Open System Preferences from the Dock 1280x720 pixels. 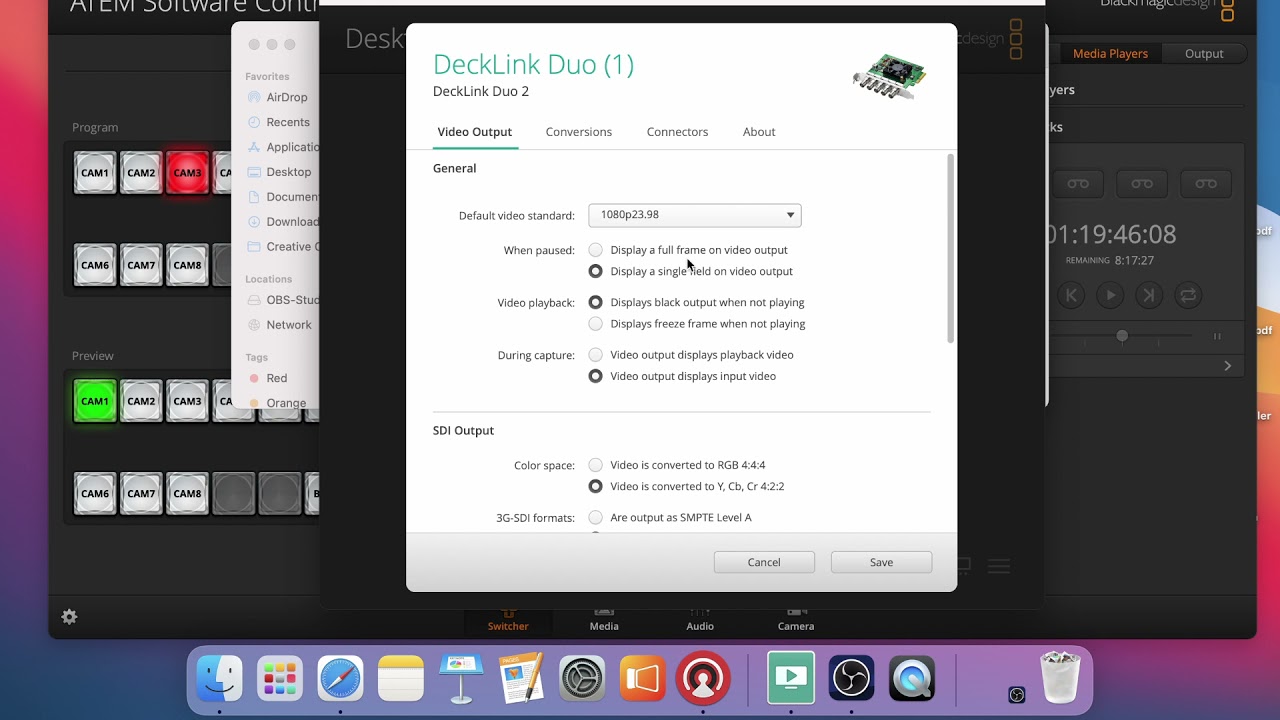[x=582, y=680]
